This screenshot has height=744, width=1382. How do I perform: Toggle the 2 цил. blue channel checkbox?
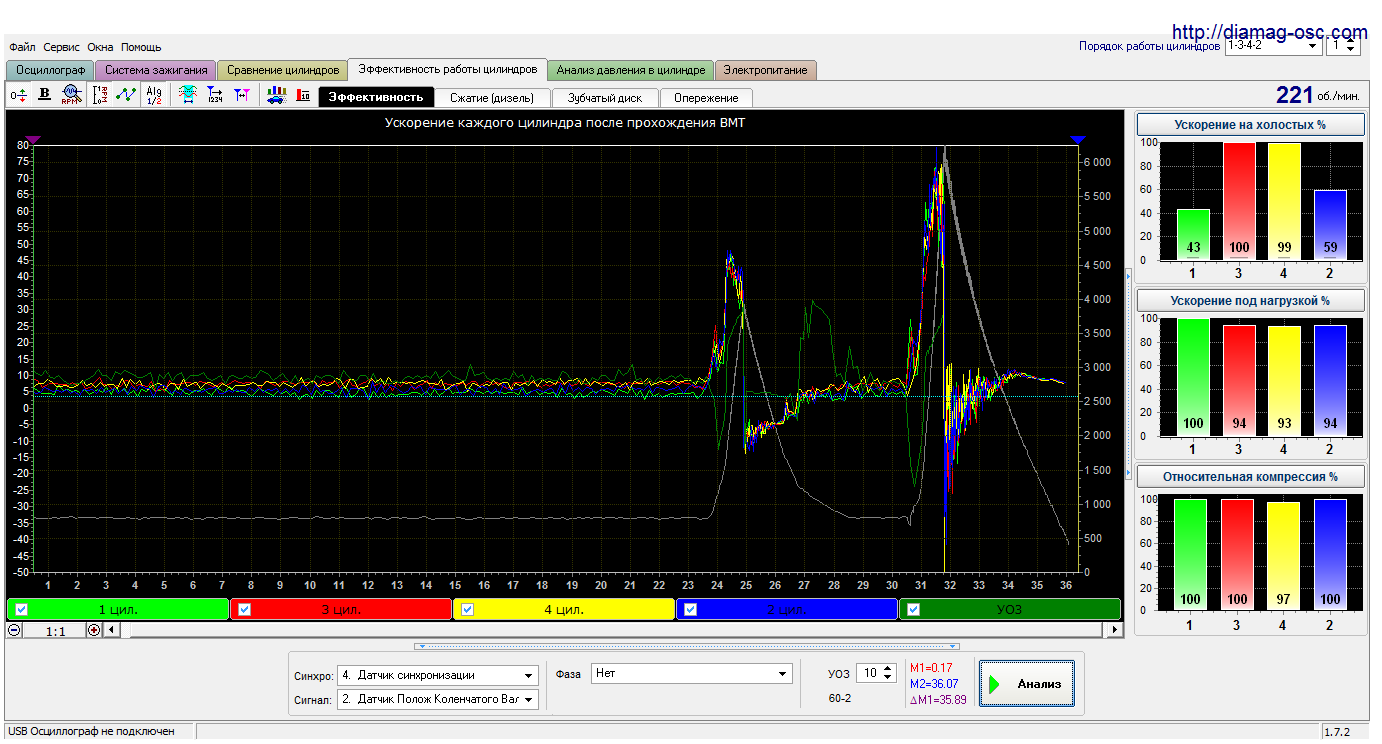690,609
